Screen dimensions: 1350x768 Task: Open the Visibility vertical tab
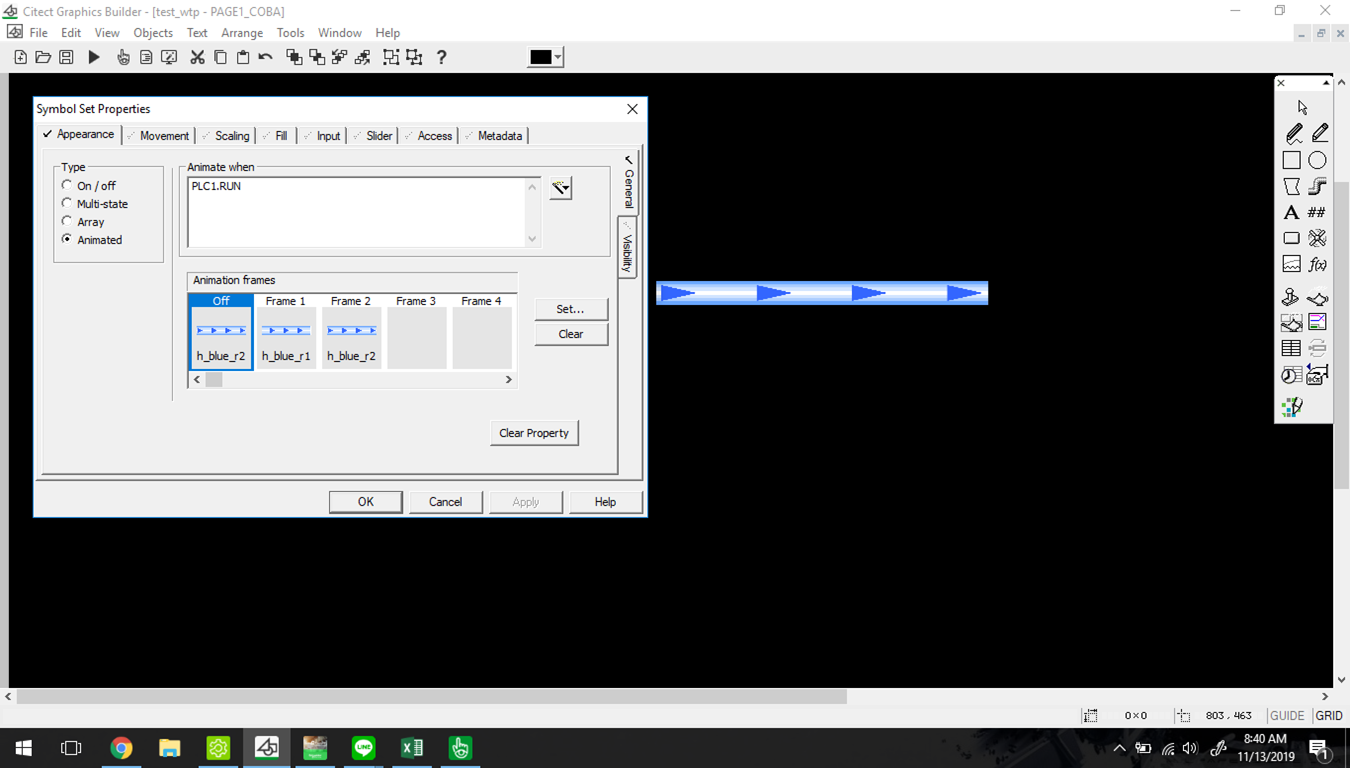[x=627, y=246]
